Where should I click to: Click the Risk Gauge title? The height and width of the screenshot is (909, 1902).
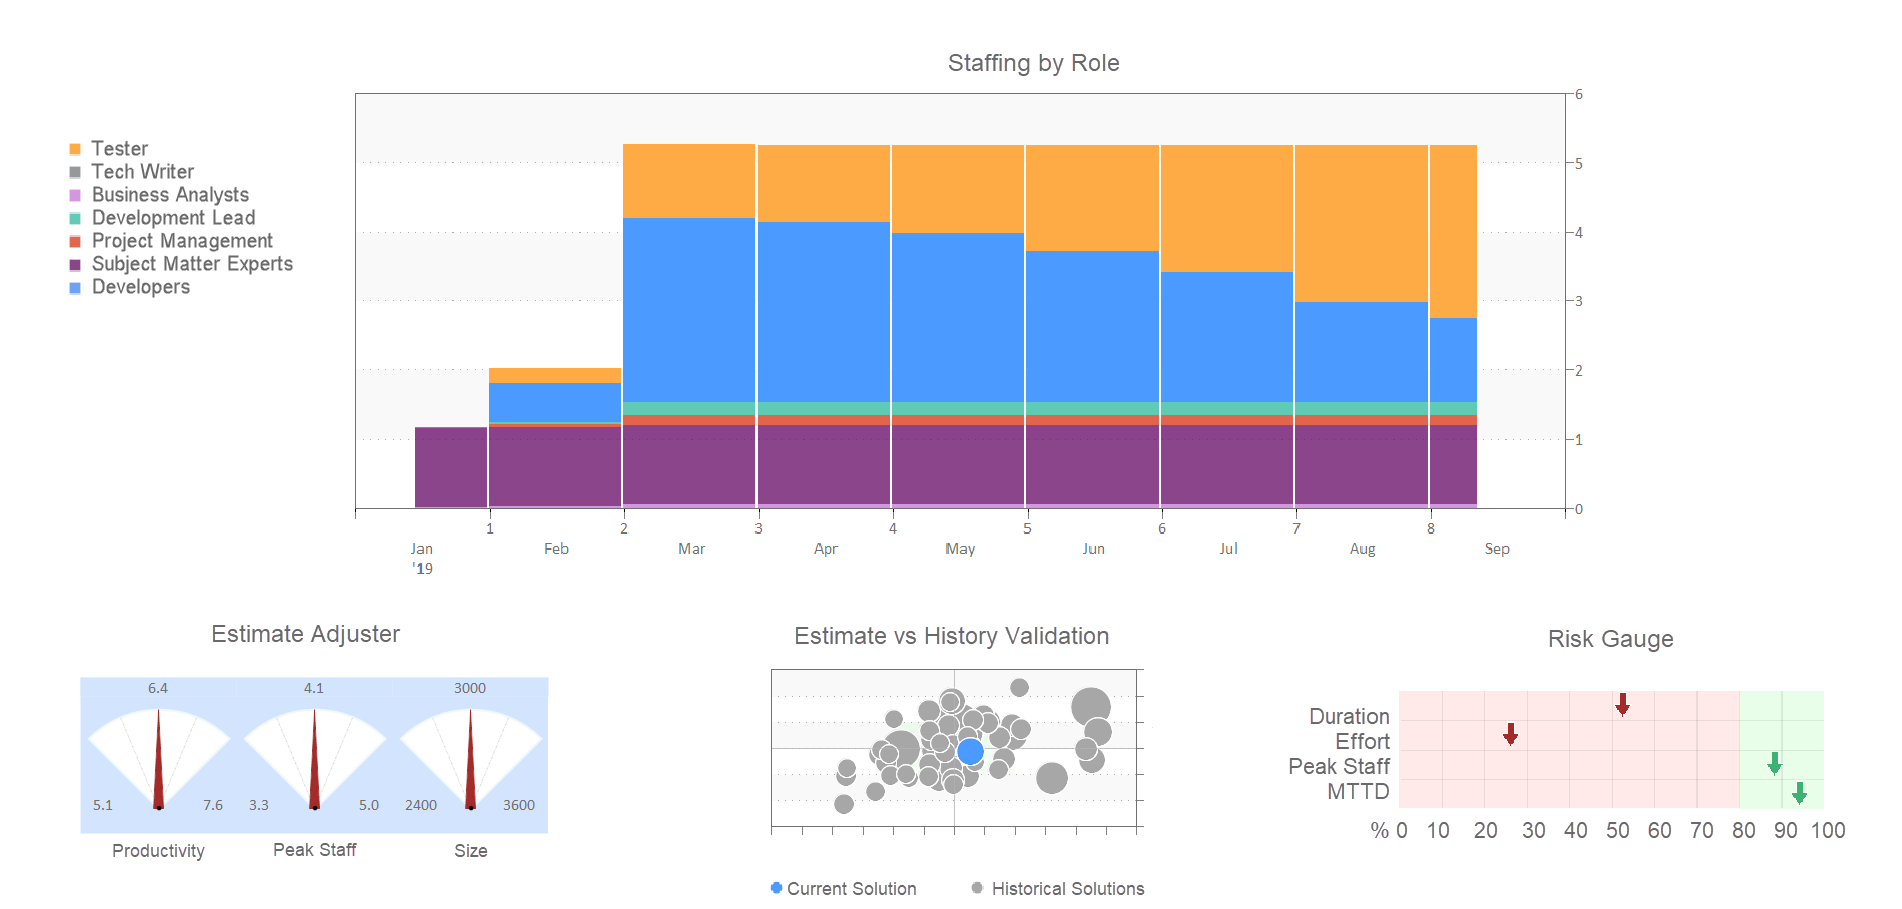click(1610, 639)
